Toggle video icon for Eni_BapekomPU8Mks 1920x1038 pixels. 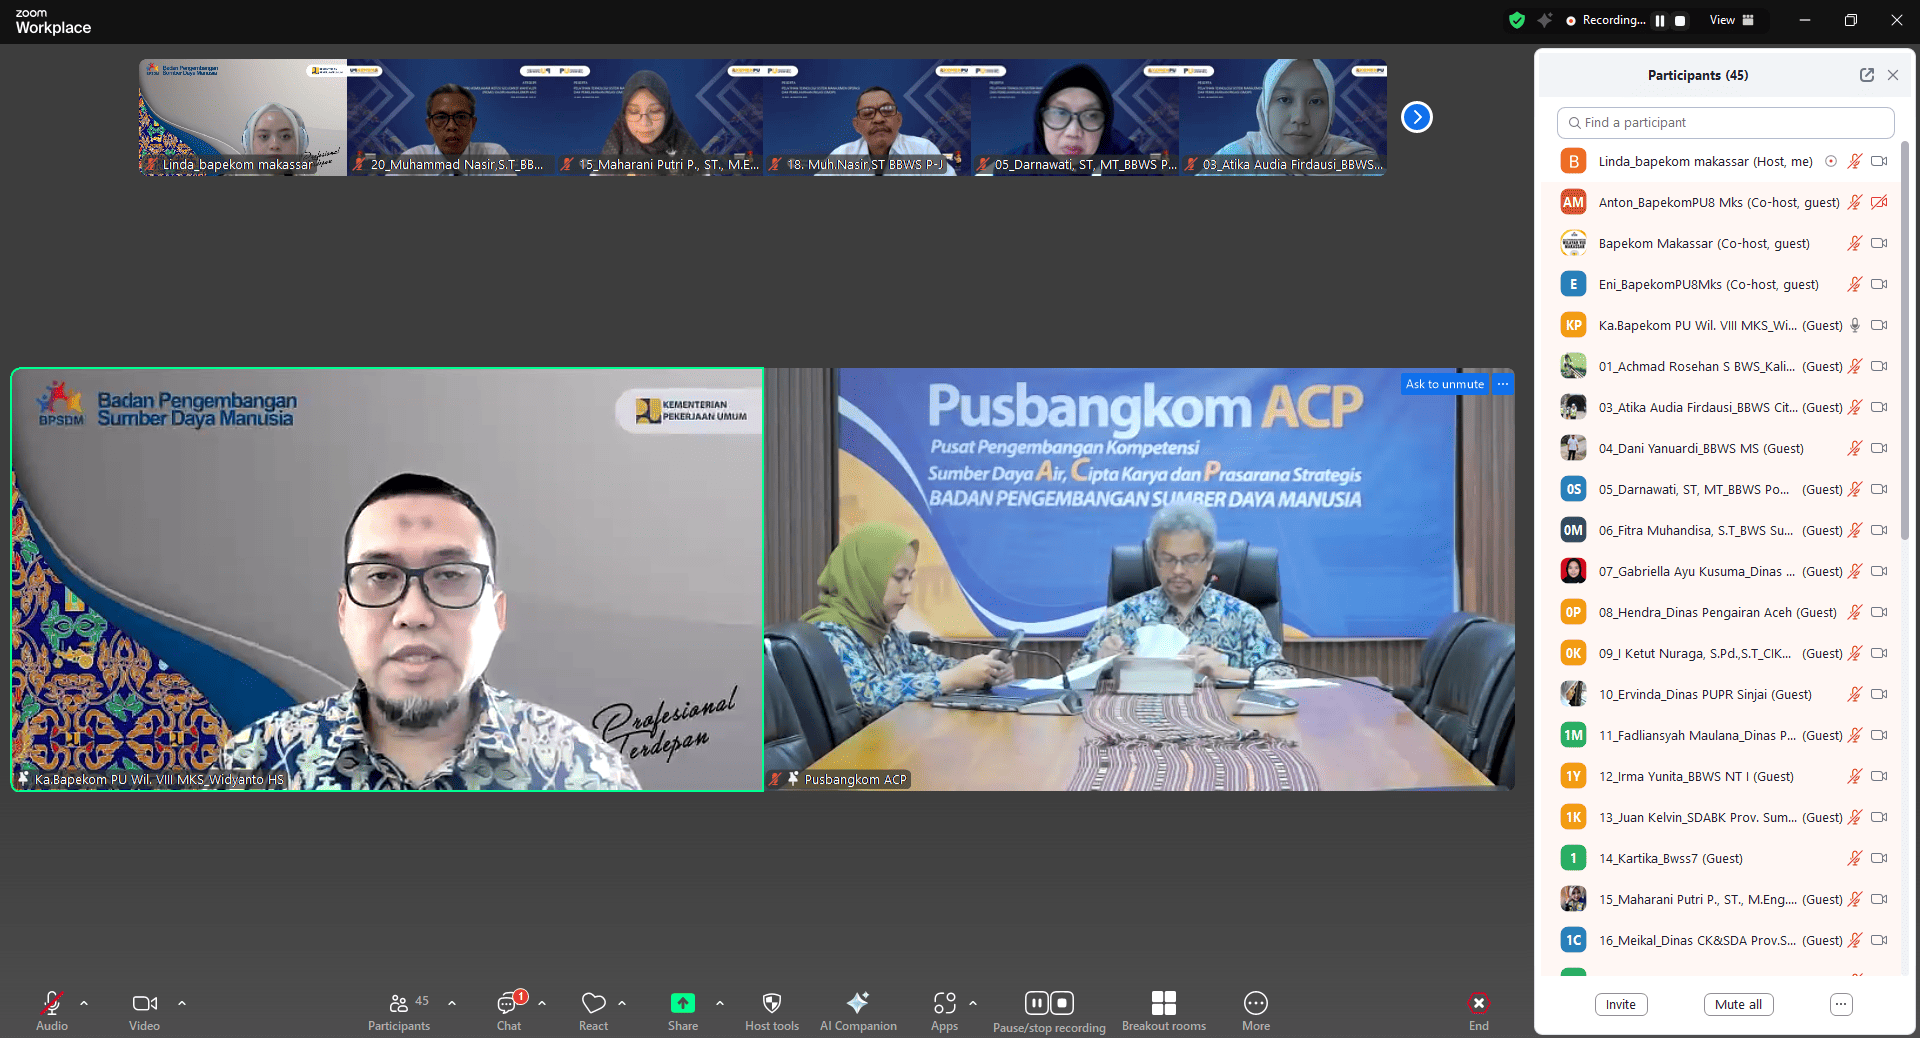[1879, 284]
